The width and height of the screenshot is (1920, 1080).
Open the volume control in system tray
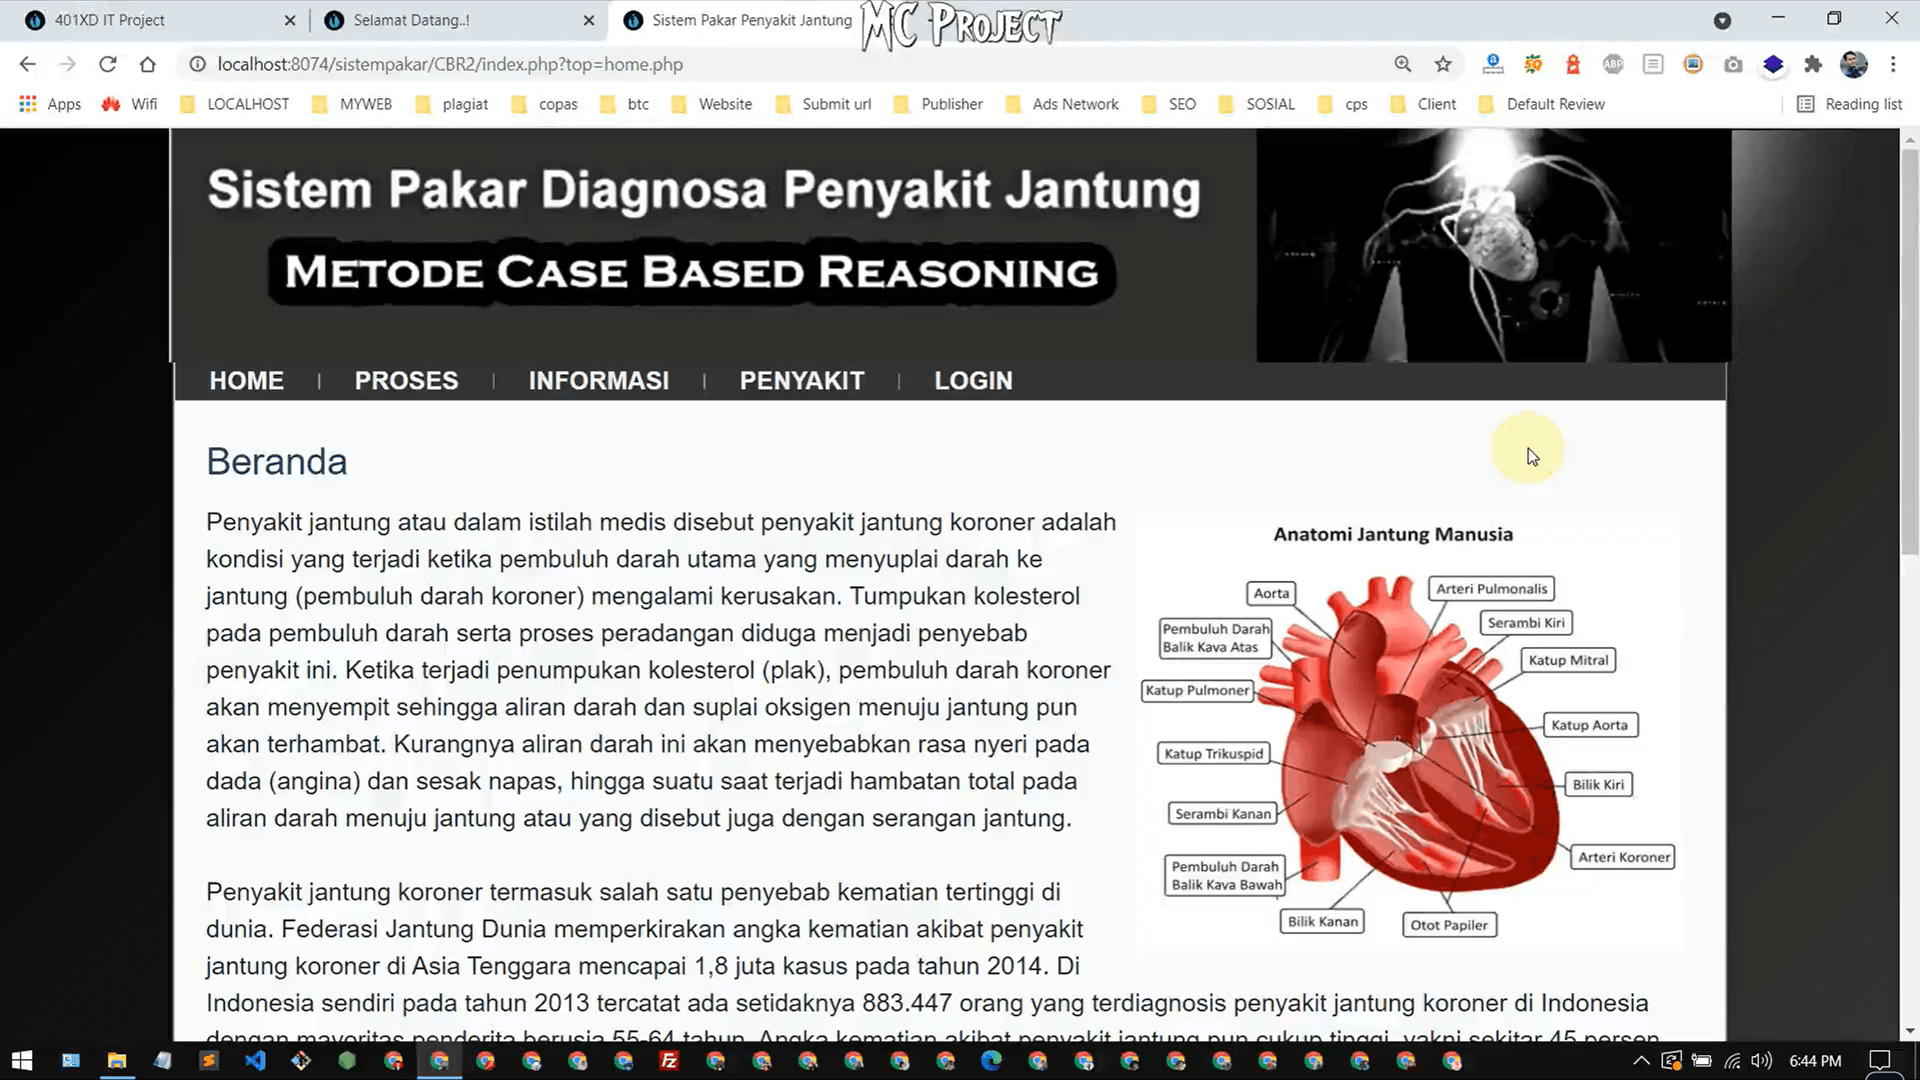1761,1060
